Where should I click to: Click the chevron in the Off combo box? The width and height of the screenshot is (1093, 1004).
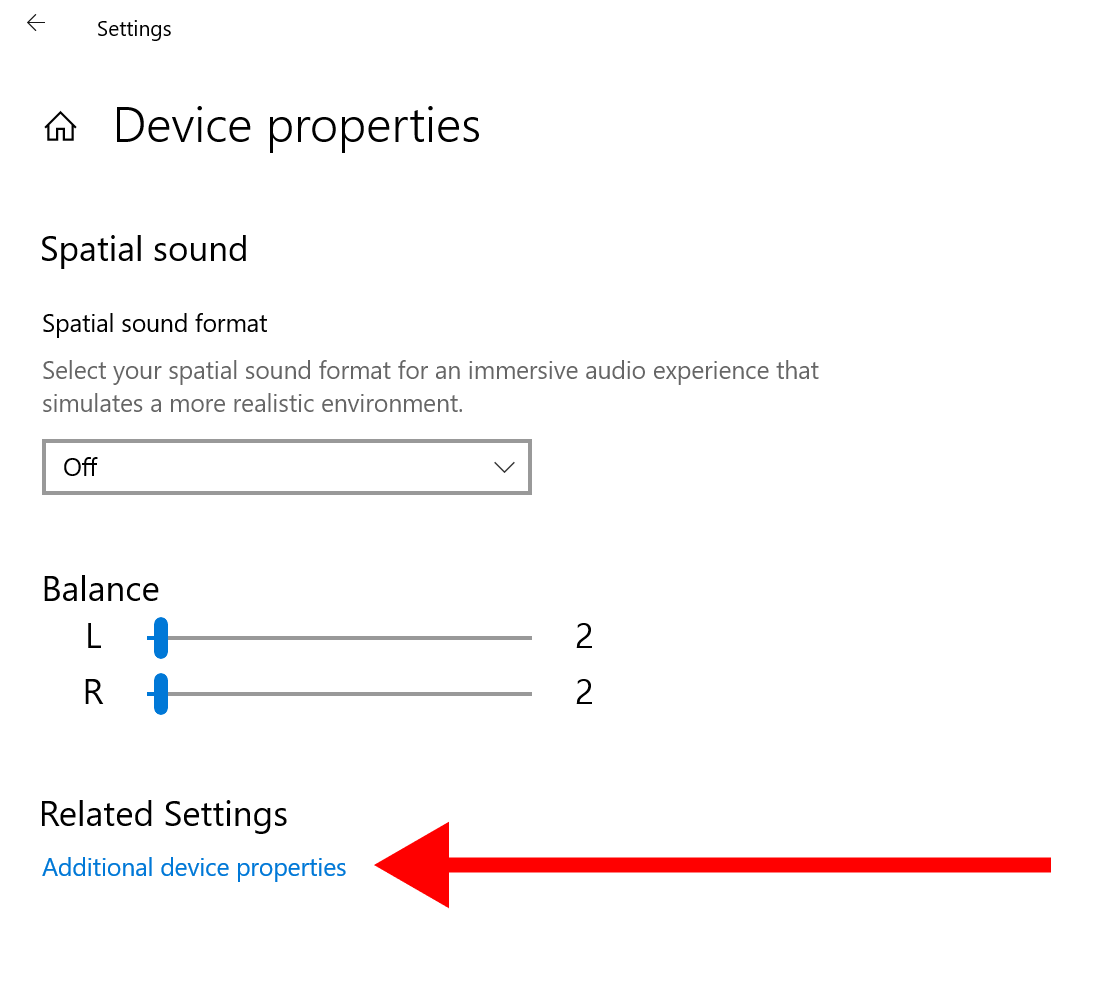(504, 467)
